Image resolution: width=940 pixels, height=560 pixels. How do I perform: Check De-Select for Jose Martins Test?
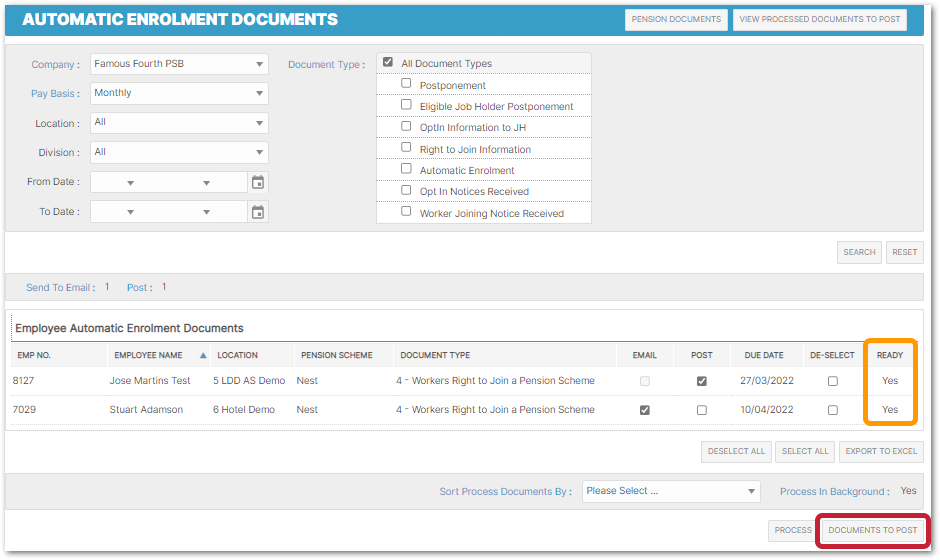point(832,381)
